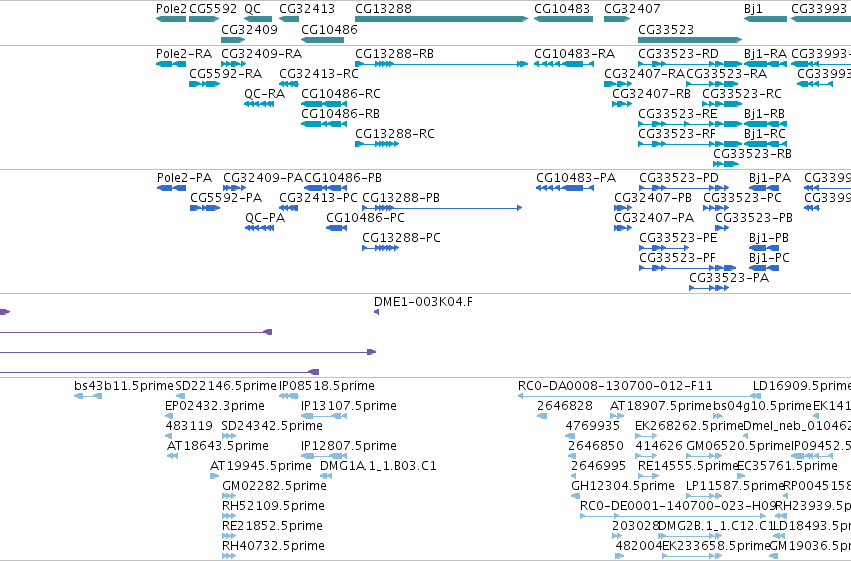The width and height of the screenshot is (851, 561).
Task: Click the QC gene arrow
Action: click(x=258, y=20)
